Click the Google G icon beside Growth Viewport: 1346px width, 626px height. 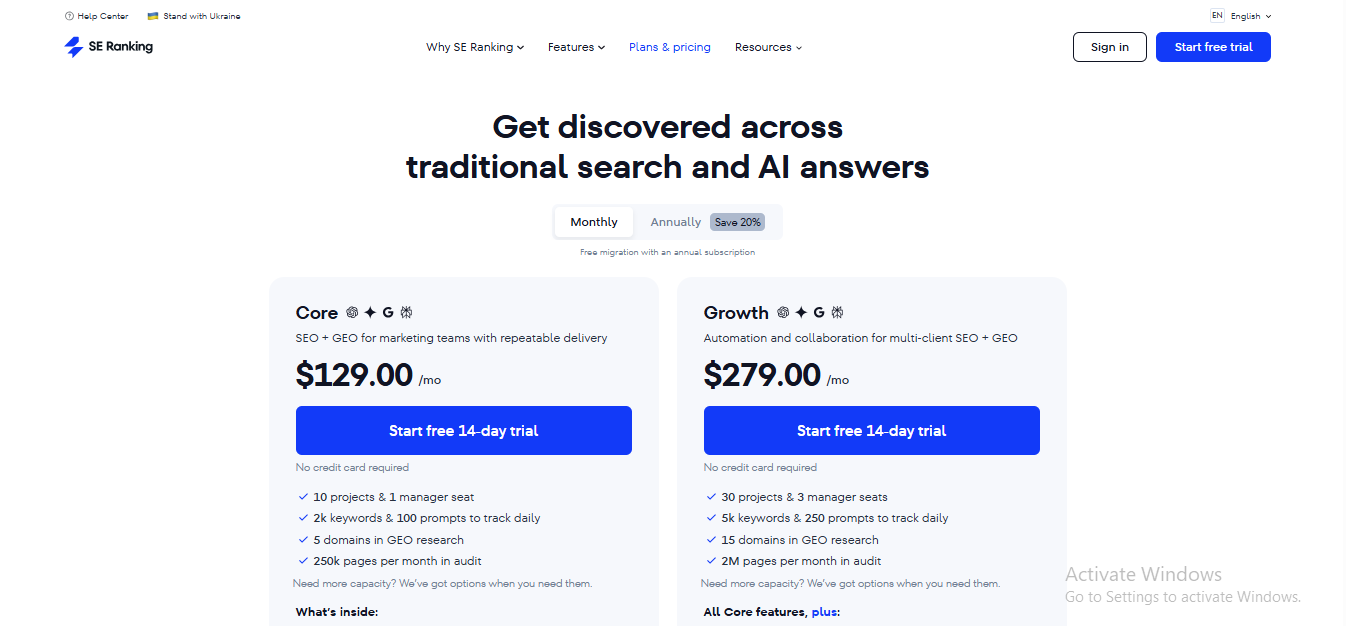(x=820, y=312)
